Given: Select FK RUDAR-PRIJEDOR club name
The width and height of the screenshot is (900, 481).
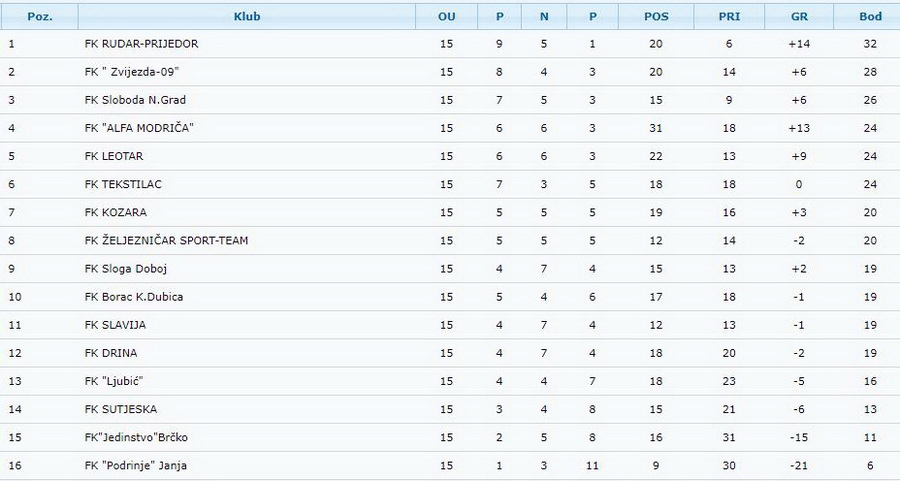Looking at the screenshot, I should [141, 44].
